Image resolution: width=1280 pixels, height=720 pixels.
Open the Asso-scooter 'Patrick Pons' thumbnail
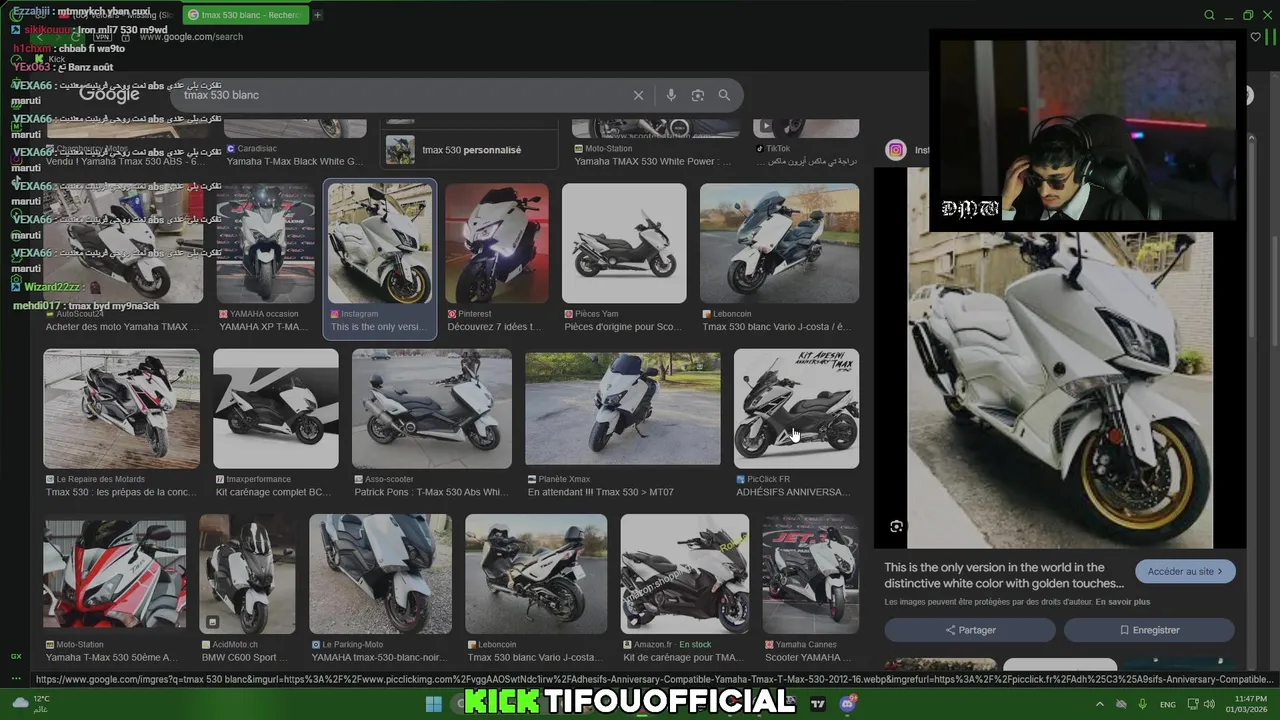click(x=431, y=408)
